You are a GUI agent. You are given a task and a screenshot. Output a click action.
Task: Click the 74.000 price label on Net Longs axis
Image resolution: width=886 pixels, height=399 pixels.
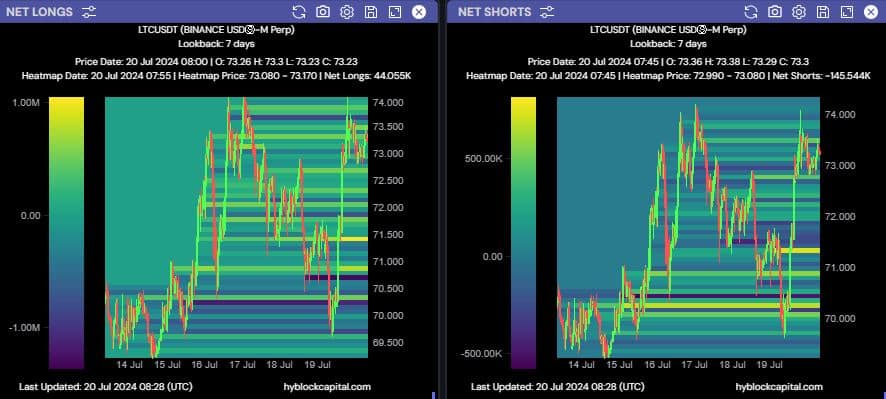click(387, 103)
